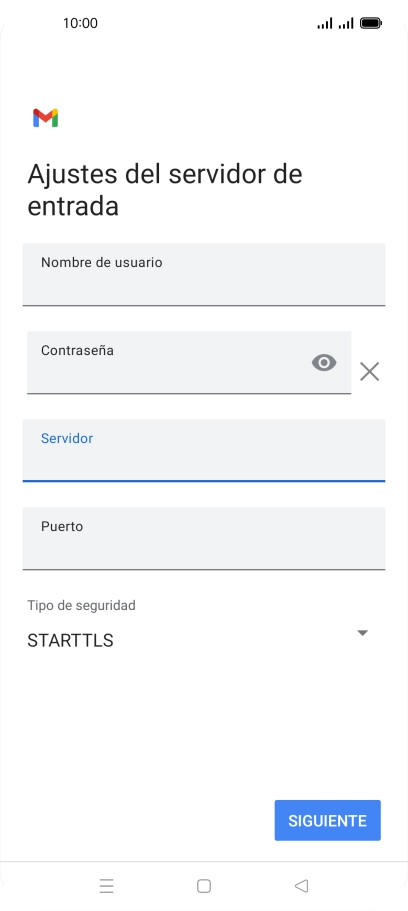Tap the Servidor field label

click(x=67, y=438)
